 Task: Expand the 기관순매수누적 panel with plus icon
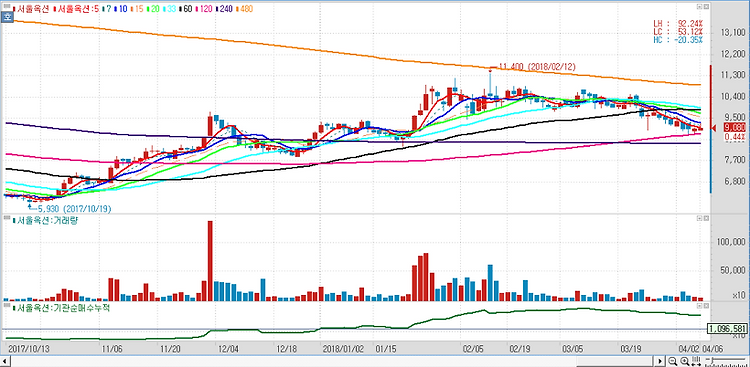point(699,305)
